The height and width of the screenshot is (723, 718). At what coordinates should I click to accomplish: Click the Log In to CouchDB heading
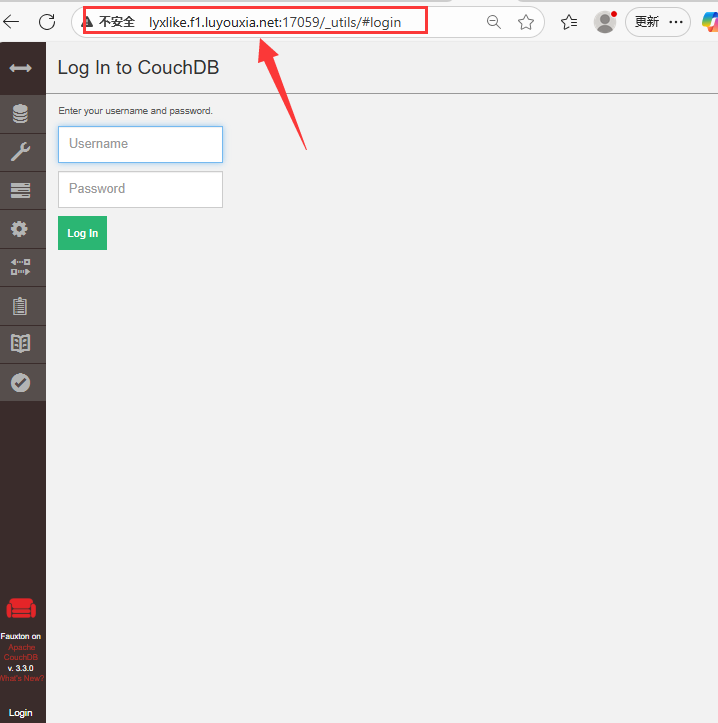138,68
